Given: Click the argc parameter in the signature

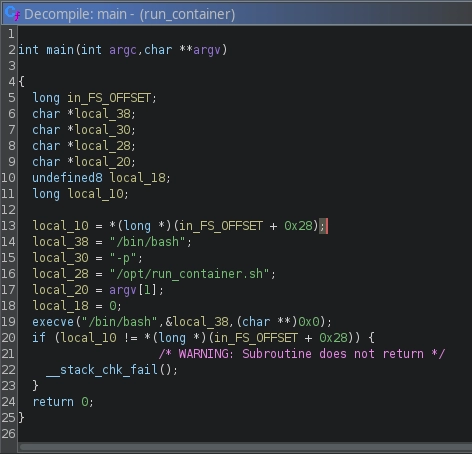Looking at the screenshot, I should point(123,50).
